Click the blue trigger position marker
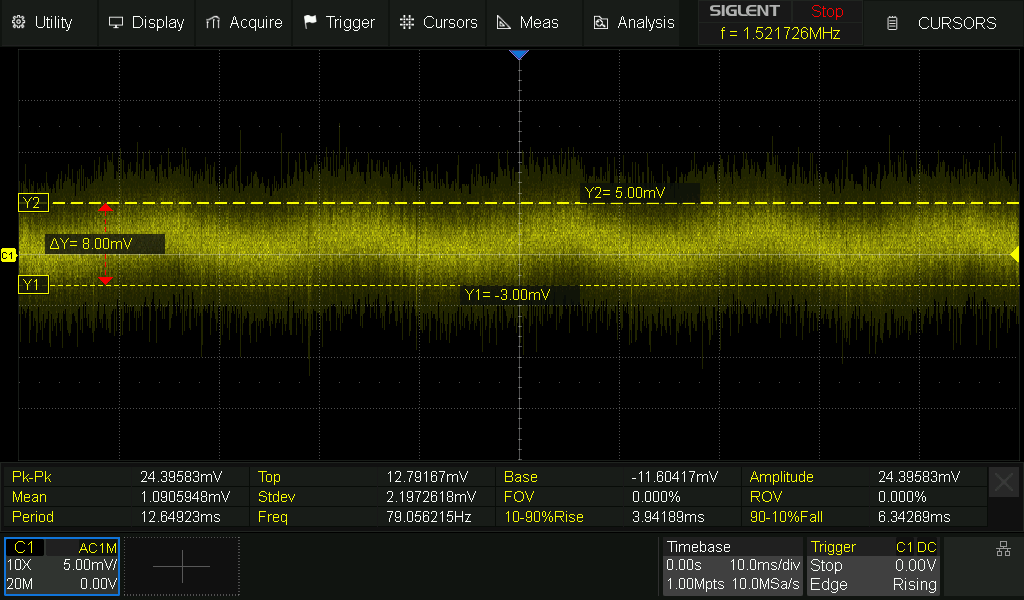 coord(518,55)
